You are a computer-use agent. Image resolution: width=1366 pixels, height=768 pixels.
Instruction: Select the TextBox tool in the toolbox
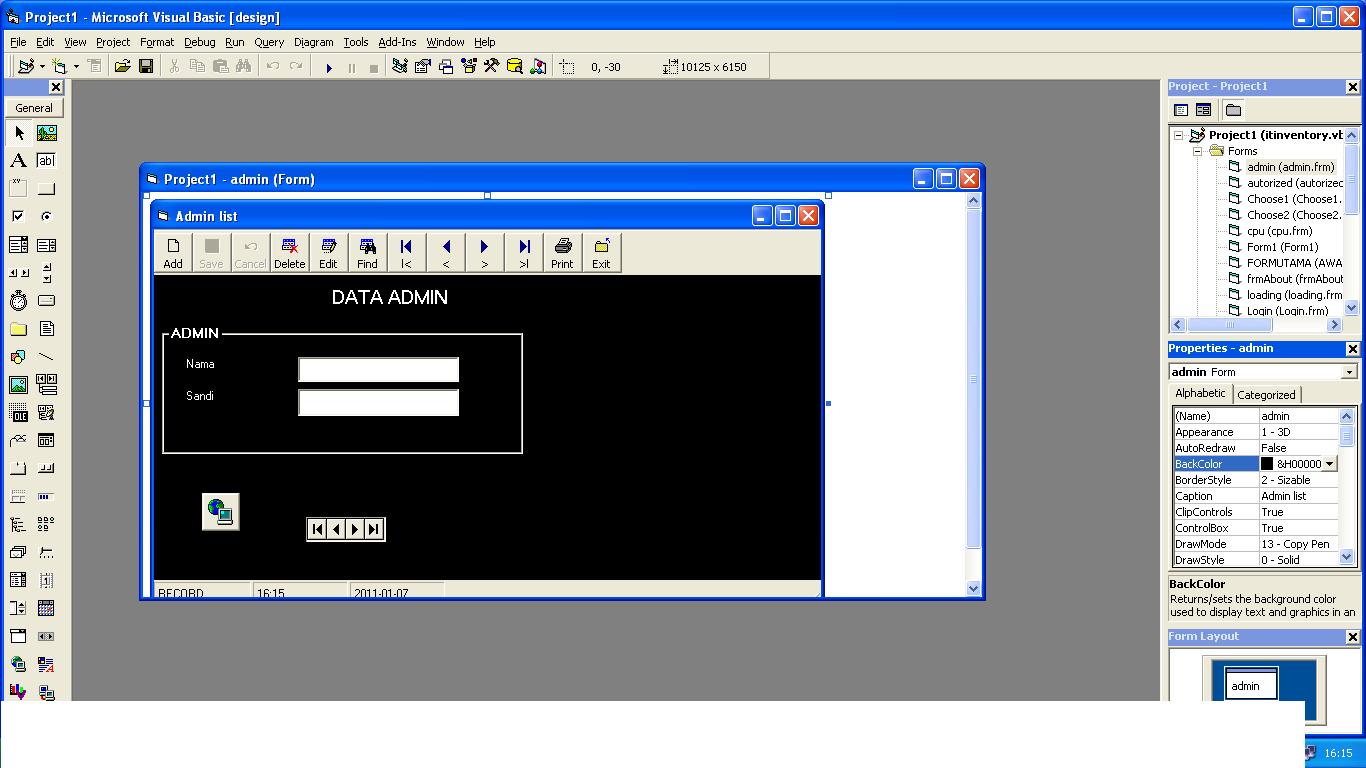pos(44,160)
